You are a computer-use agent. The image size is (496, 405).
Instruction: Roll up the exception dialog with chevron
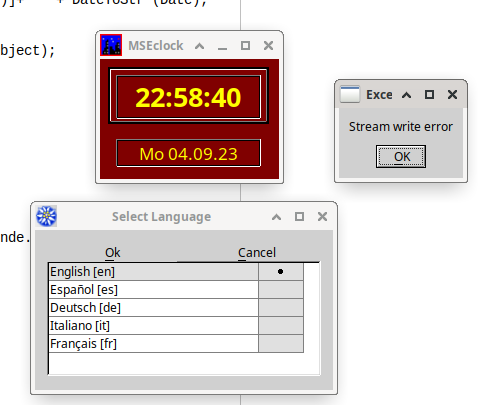(x=406, y=95)
